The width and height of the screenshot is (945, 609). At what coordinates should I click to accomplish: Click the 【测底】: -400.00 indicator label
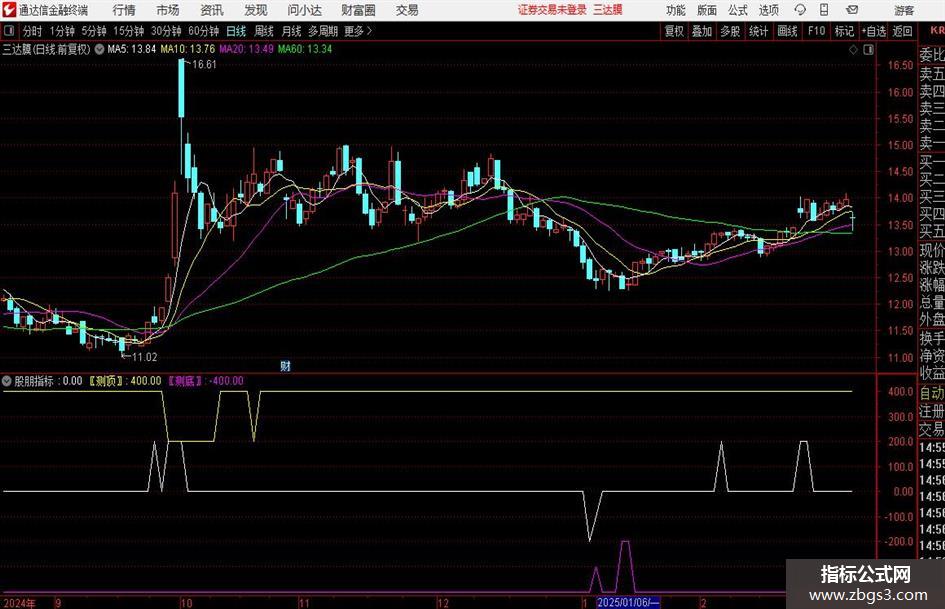[206, 381]
